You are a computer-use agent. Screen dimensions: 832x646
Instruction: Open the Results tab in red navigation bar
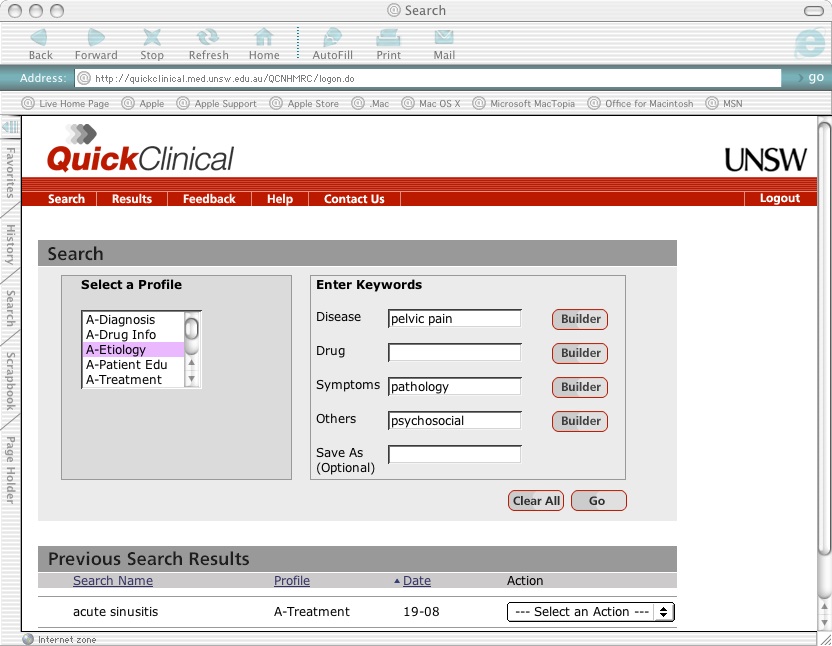pos(132,199)
